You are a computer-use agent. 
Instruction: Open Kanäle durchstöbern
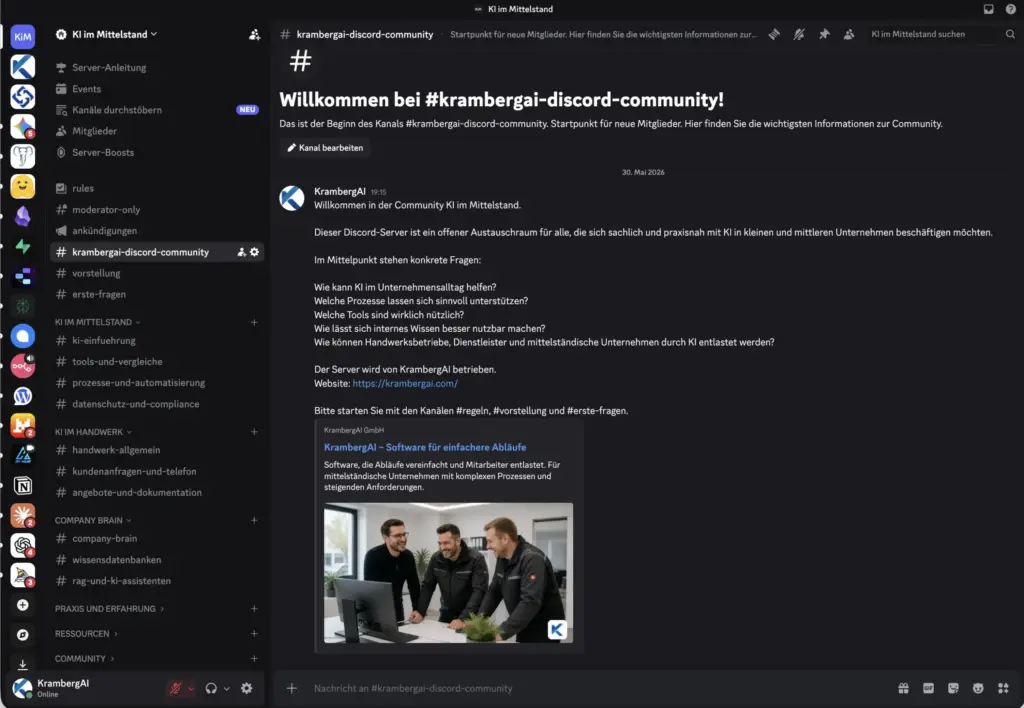coord(157,110)
